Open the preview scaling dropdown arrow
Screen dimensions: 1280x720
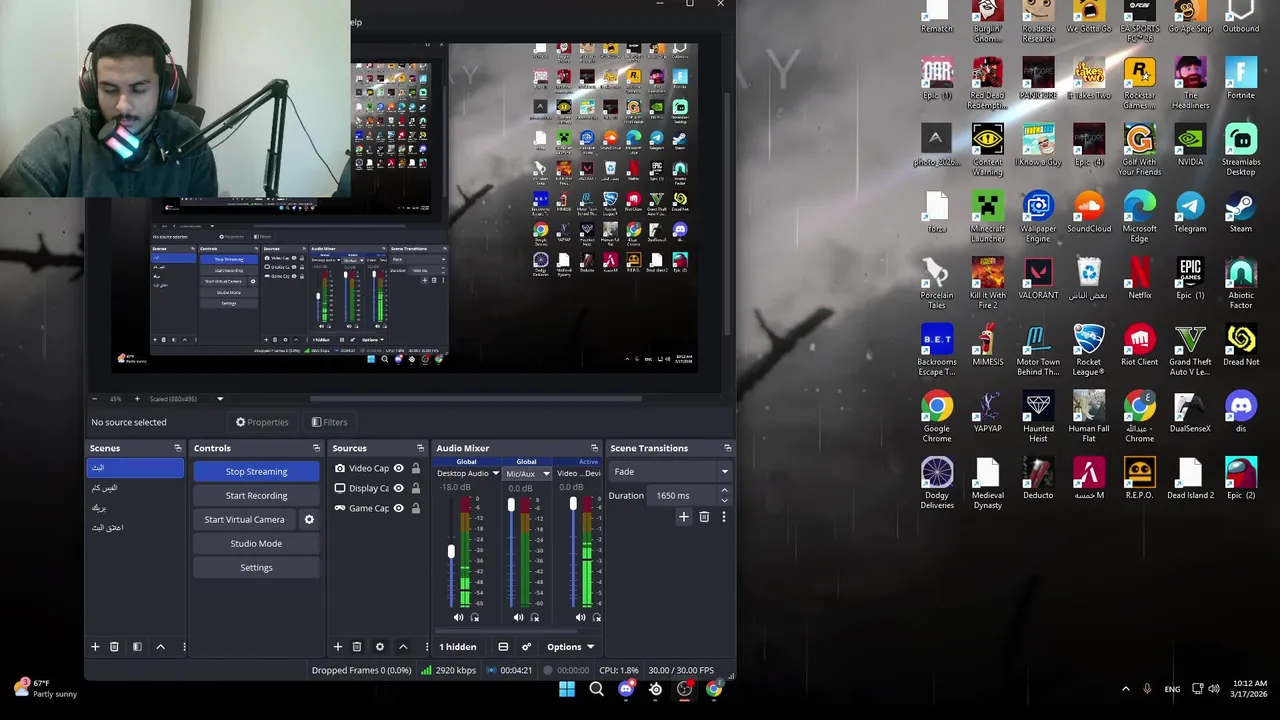[x=220, y=399]
